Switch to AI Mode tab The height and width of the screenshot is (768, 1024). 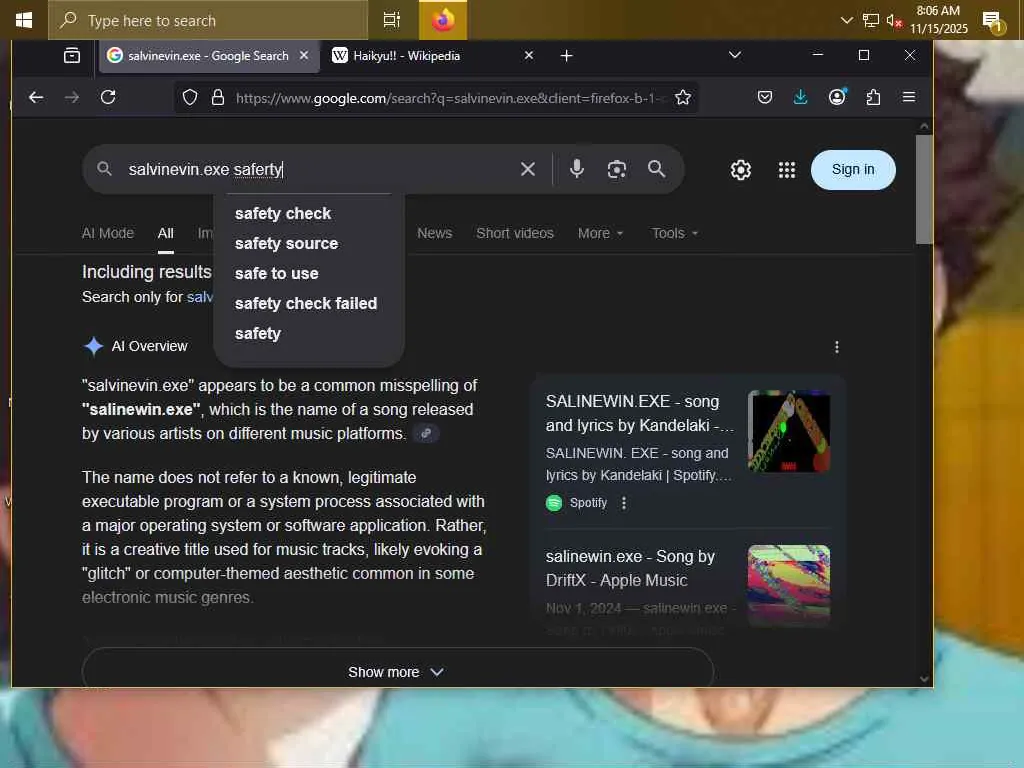tap(108, 233)
